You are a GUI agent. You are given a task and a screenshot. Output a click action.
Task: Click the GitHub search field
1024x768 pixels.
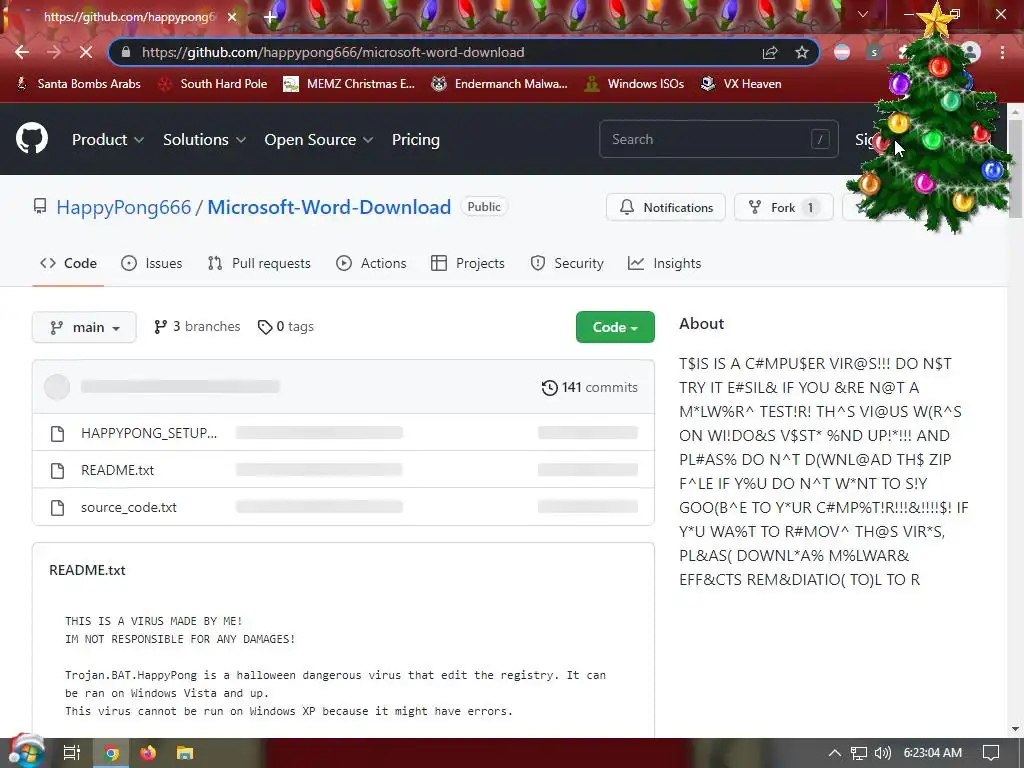[718, 139]
